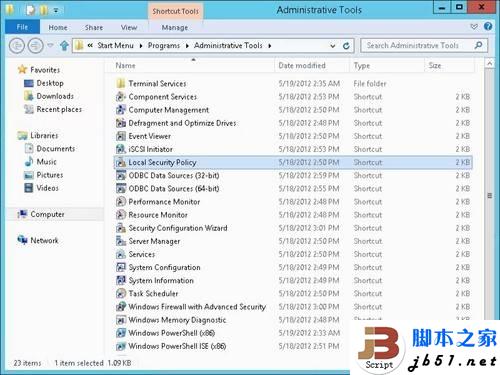500x375 pixels.
Task: Click the vertical scrollbar thumb
Action: pos(489,195)
